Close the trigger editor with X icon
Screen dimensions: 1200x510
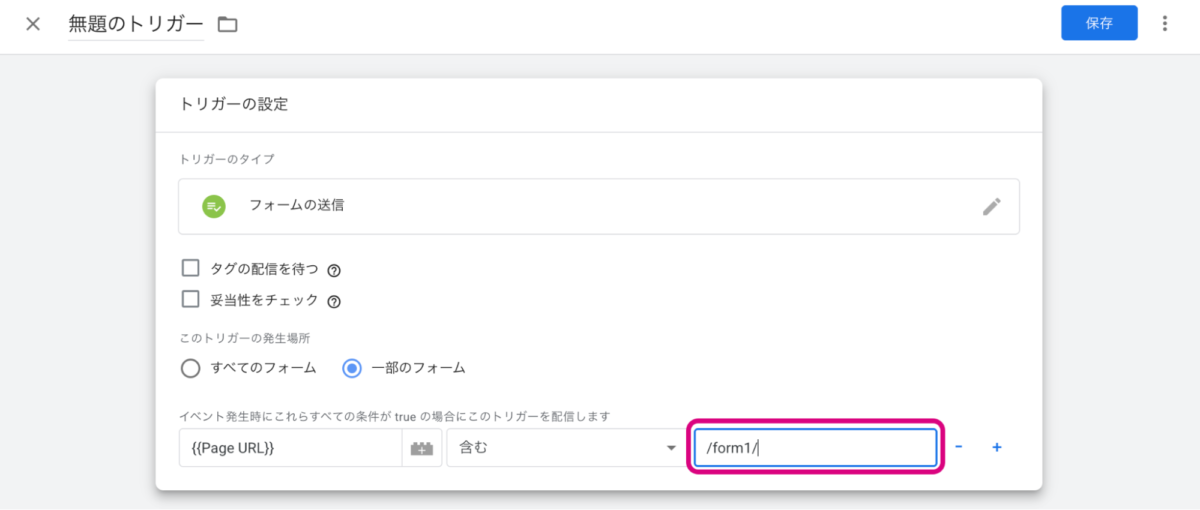(33, 24)
